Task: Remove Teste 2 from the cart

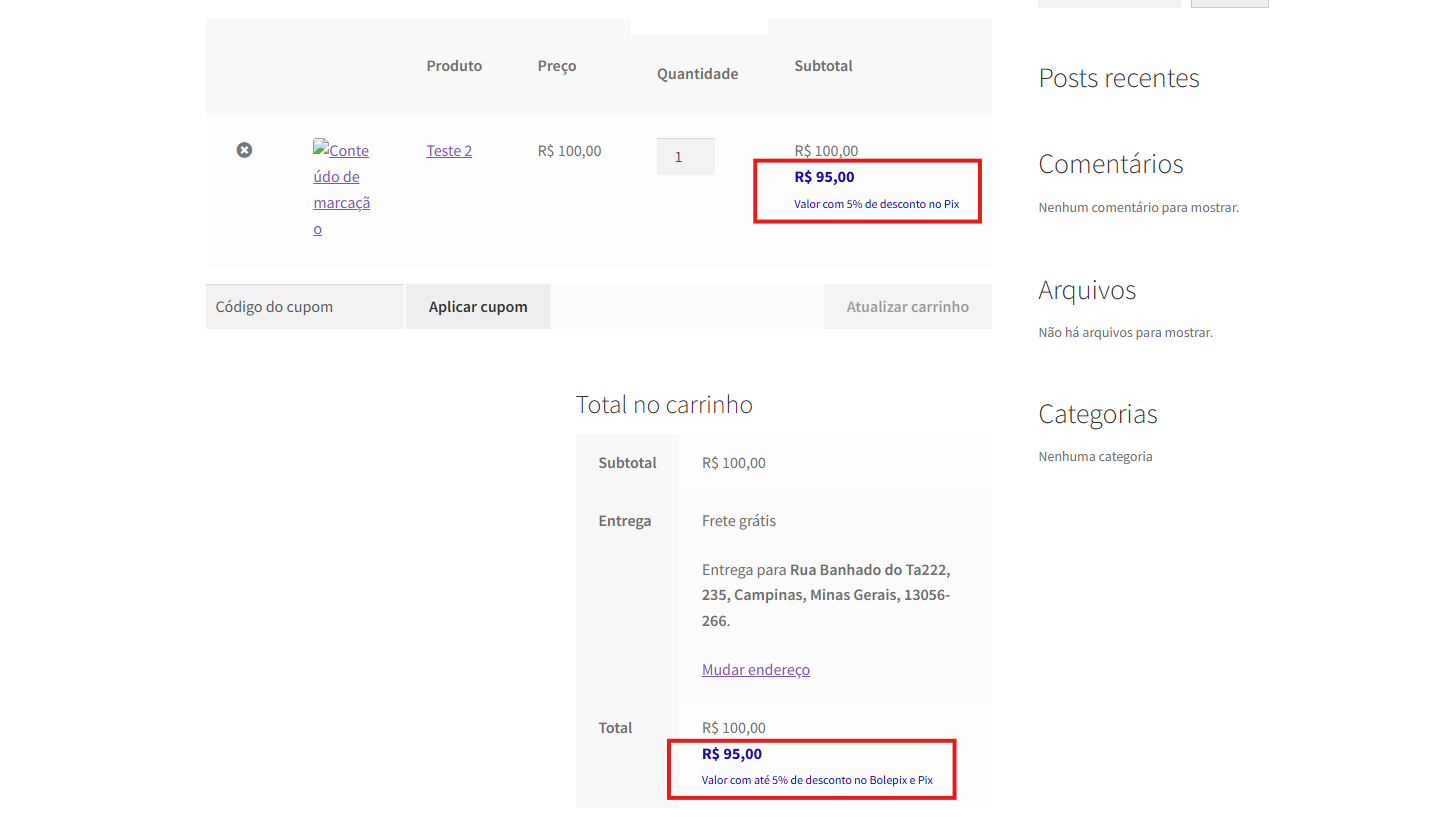Action: pos(244,150)
